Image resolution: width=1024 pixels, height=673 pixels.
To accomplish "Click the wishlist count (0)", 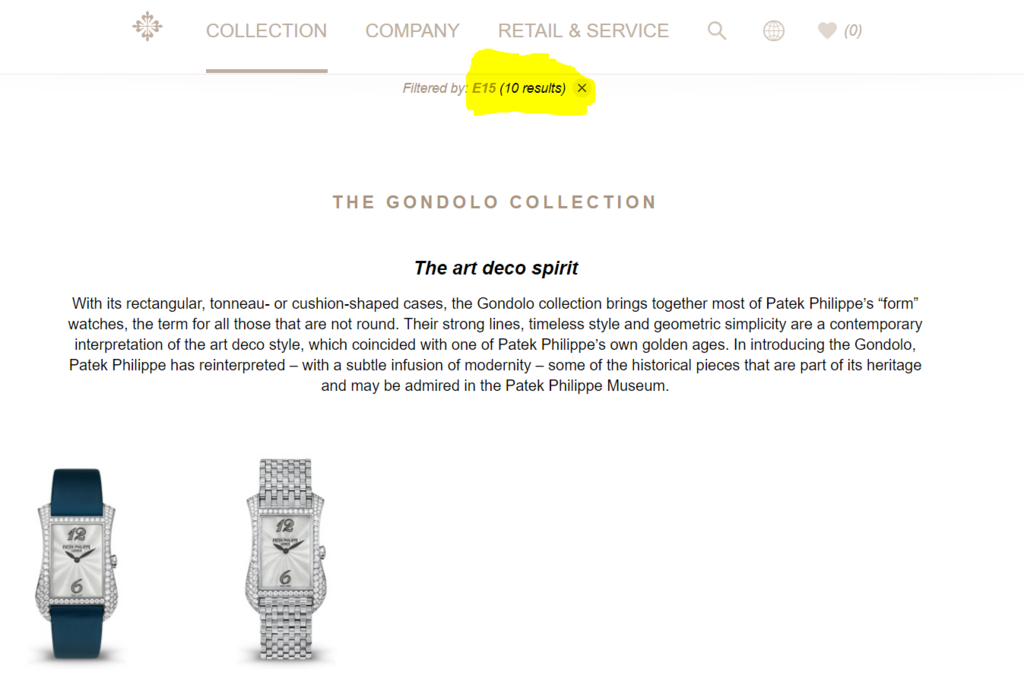I will [853, 31].
